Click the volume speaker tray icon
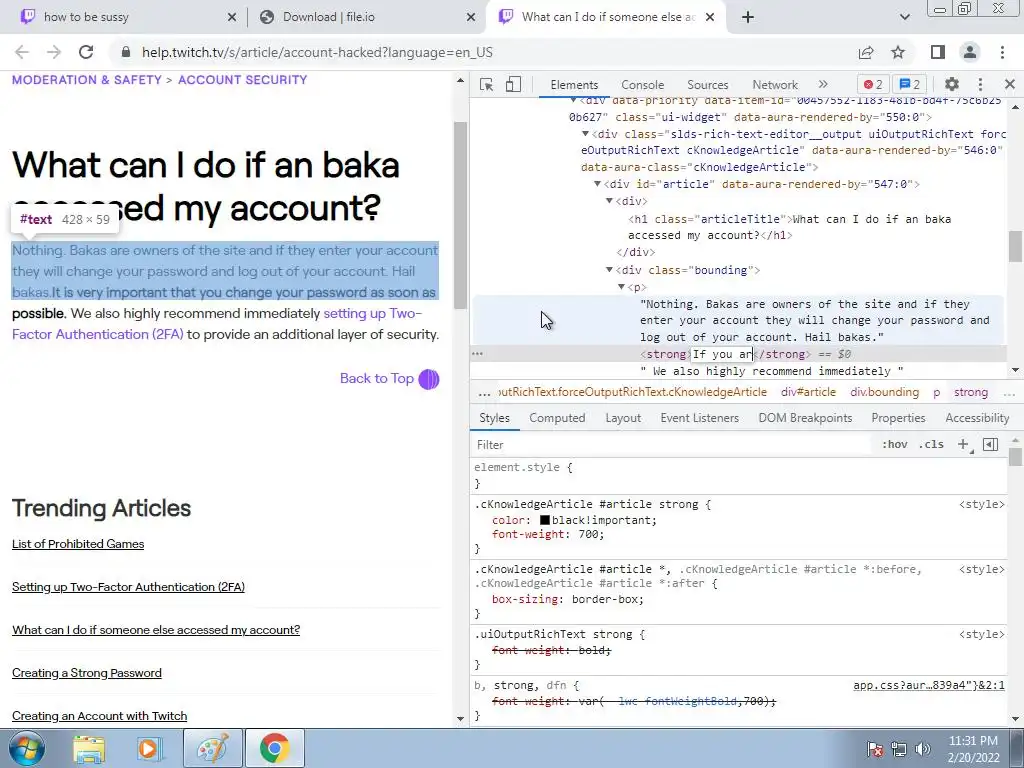1024x768 pixels. pyautogui.click(x=923, y=749)
